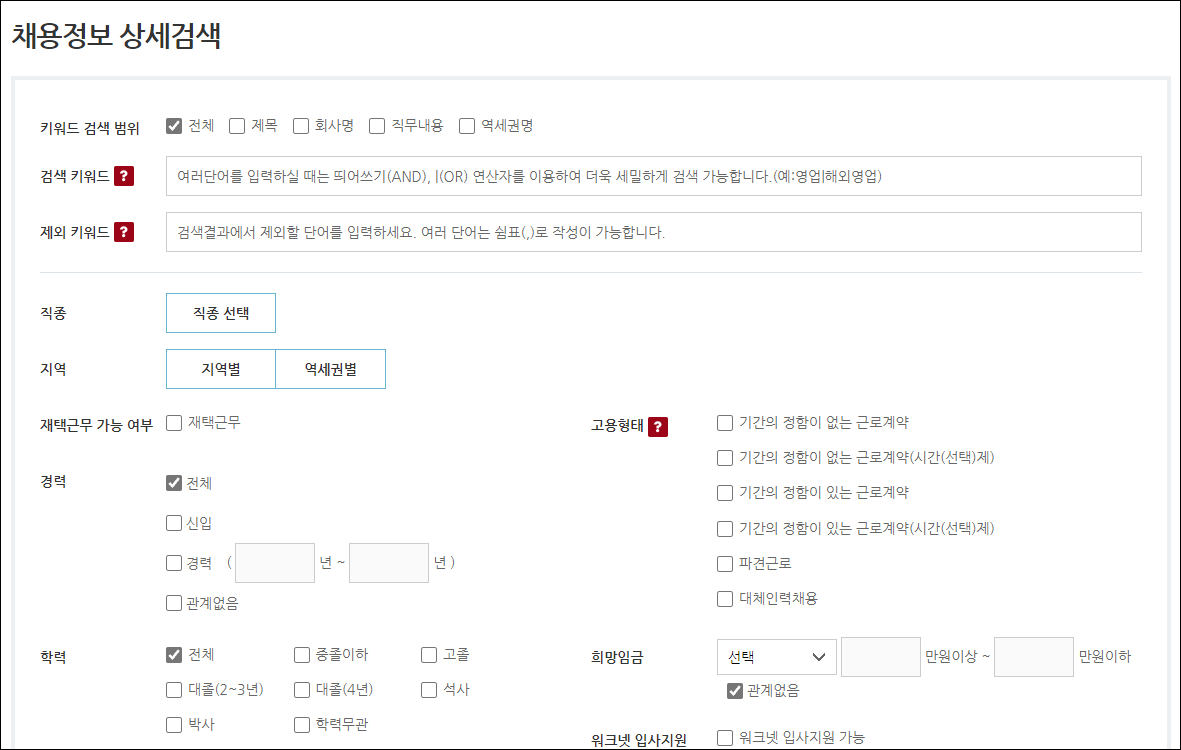The height and width of the screenshot is (750, 1181).
Task: Select the 지역별 region button
Action: (221, 369)
